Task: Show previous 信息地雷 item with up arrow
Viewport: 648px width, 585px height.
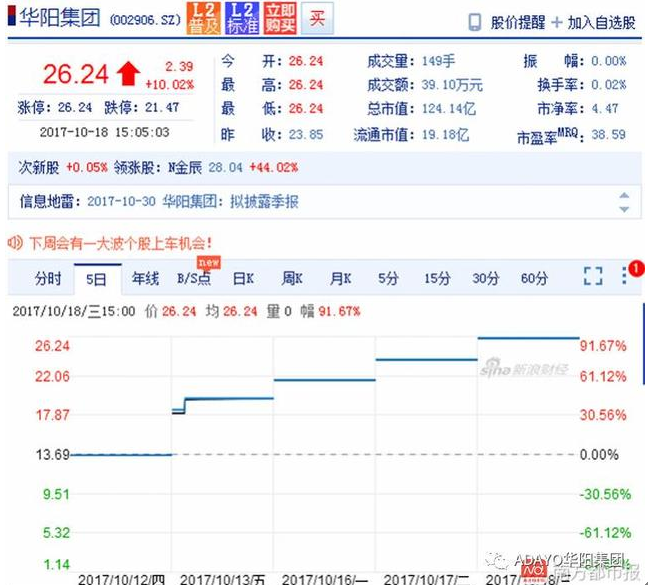Action: [x=624, y=195]
